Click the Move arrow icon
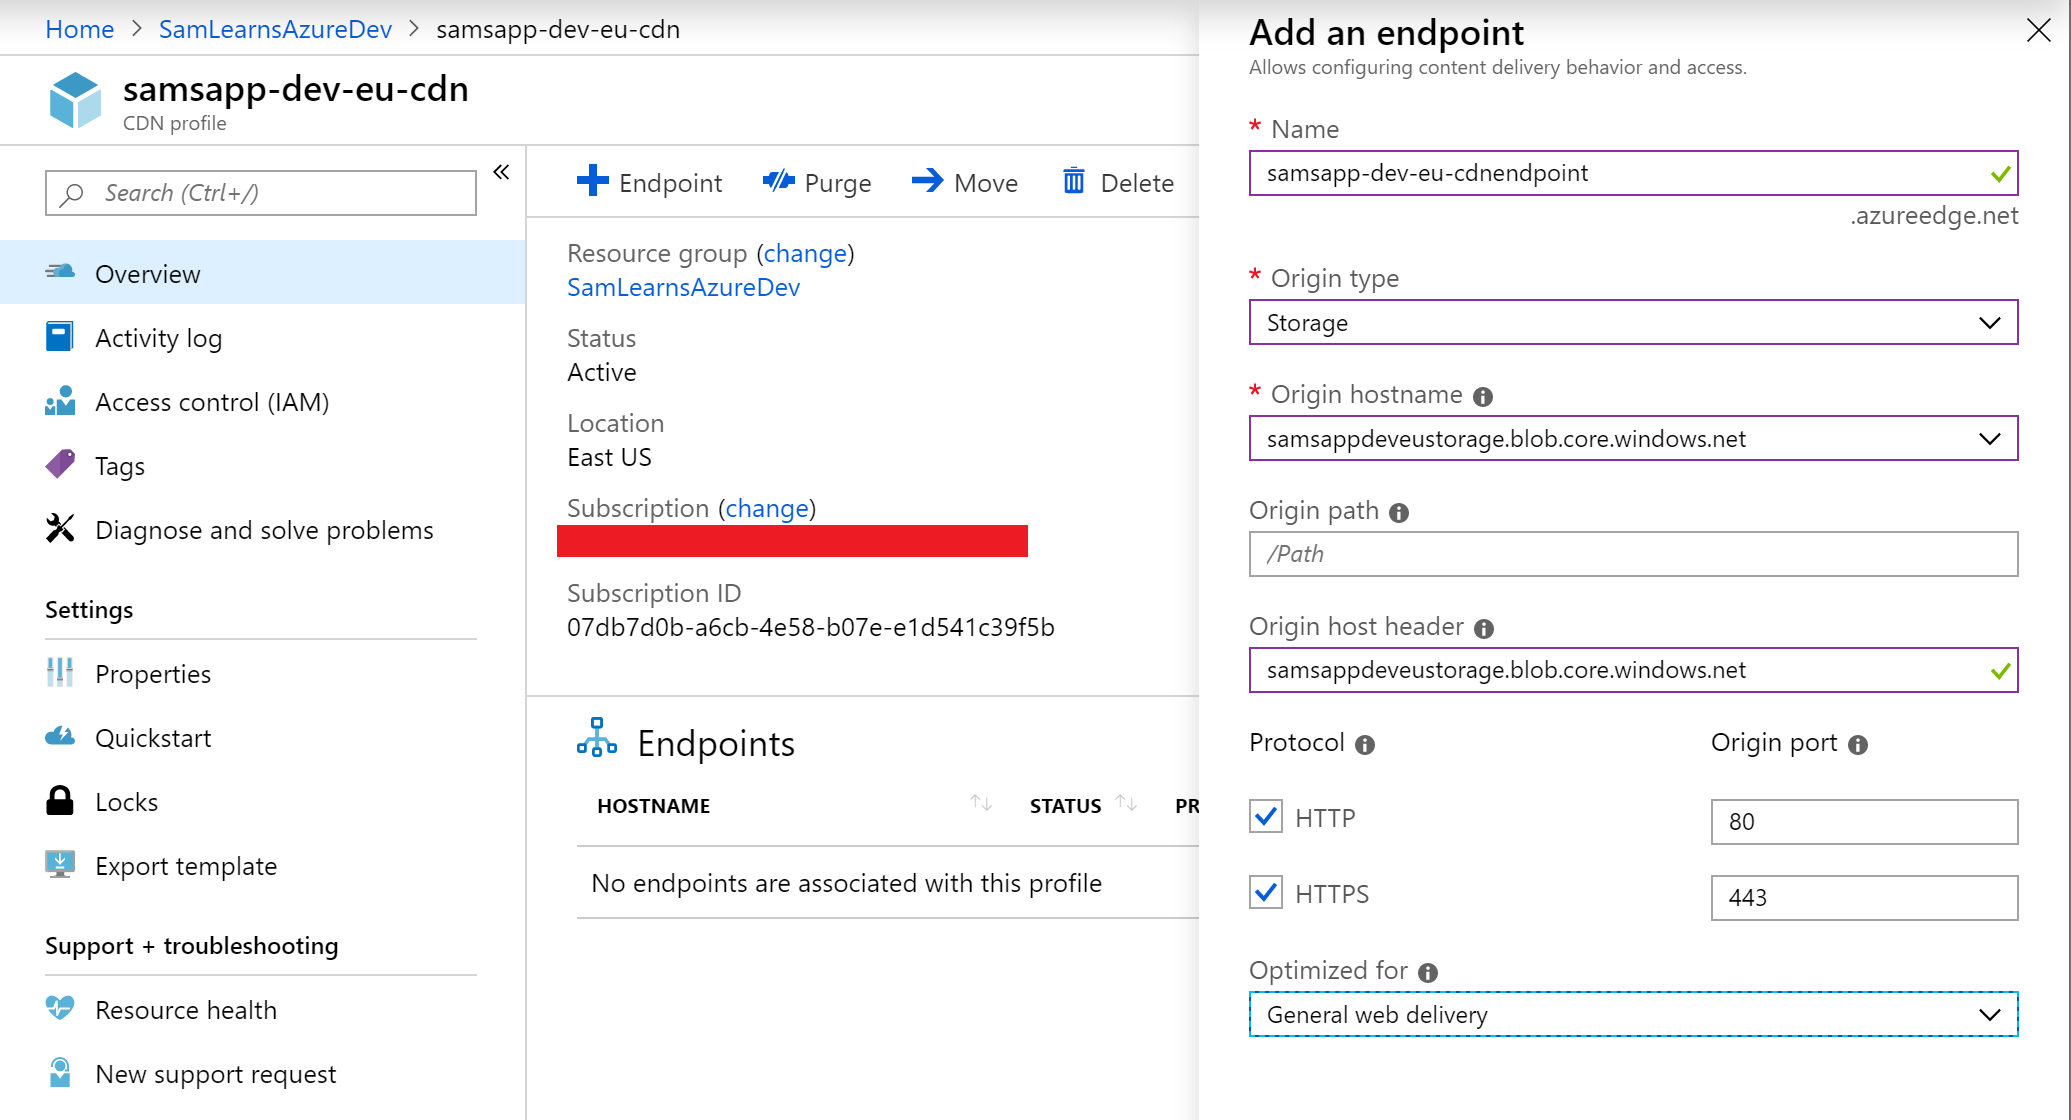The width and height of the screenshot is (2071, 1120). pos(927,181)
